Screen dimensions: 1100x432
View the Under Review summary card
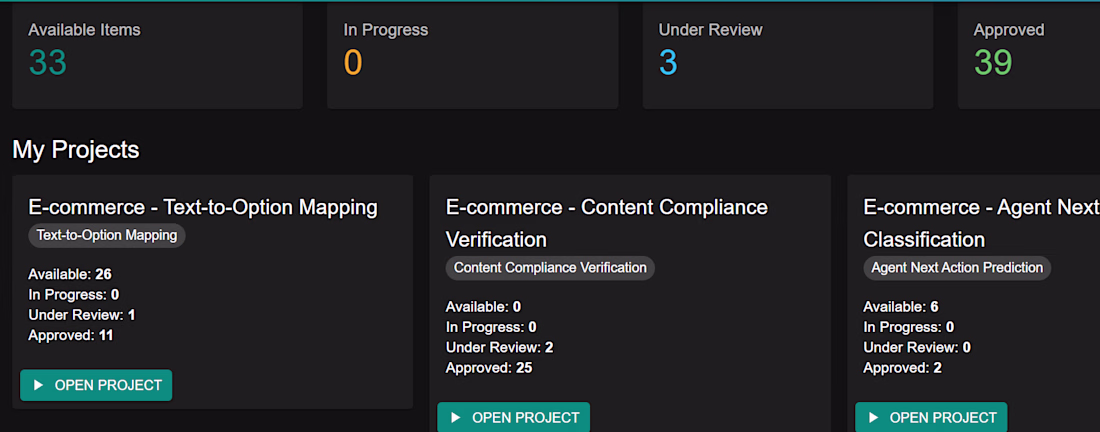click(787, 55)
